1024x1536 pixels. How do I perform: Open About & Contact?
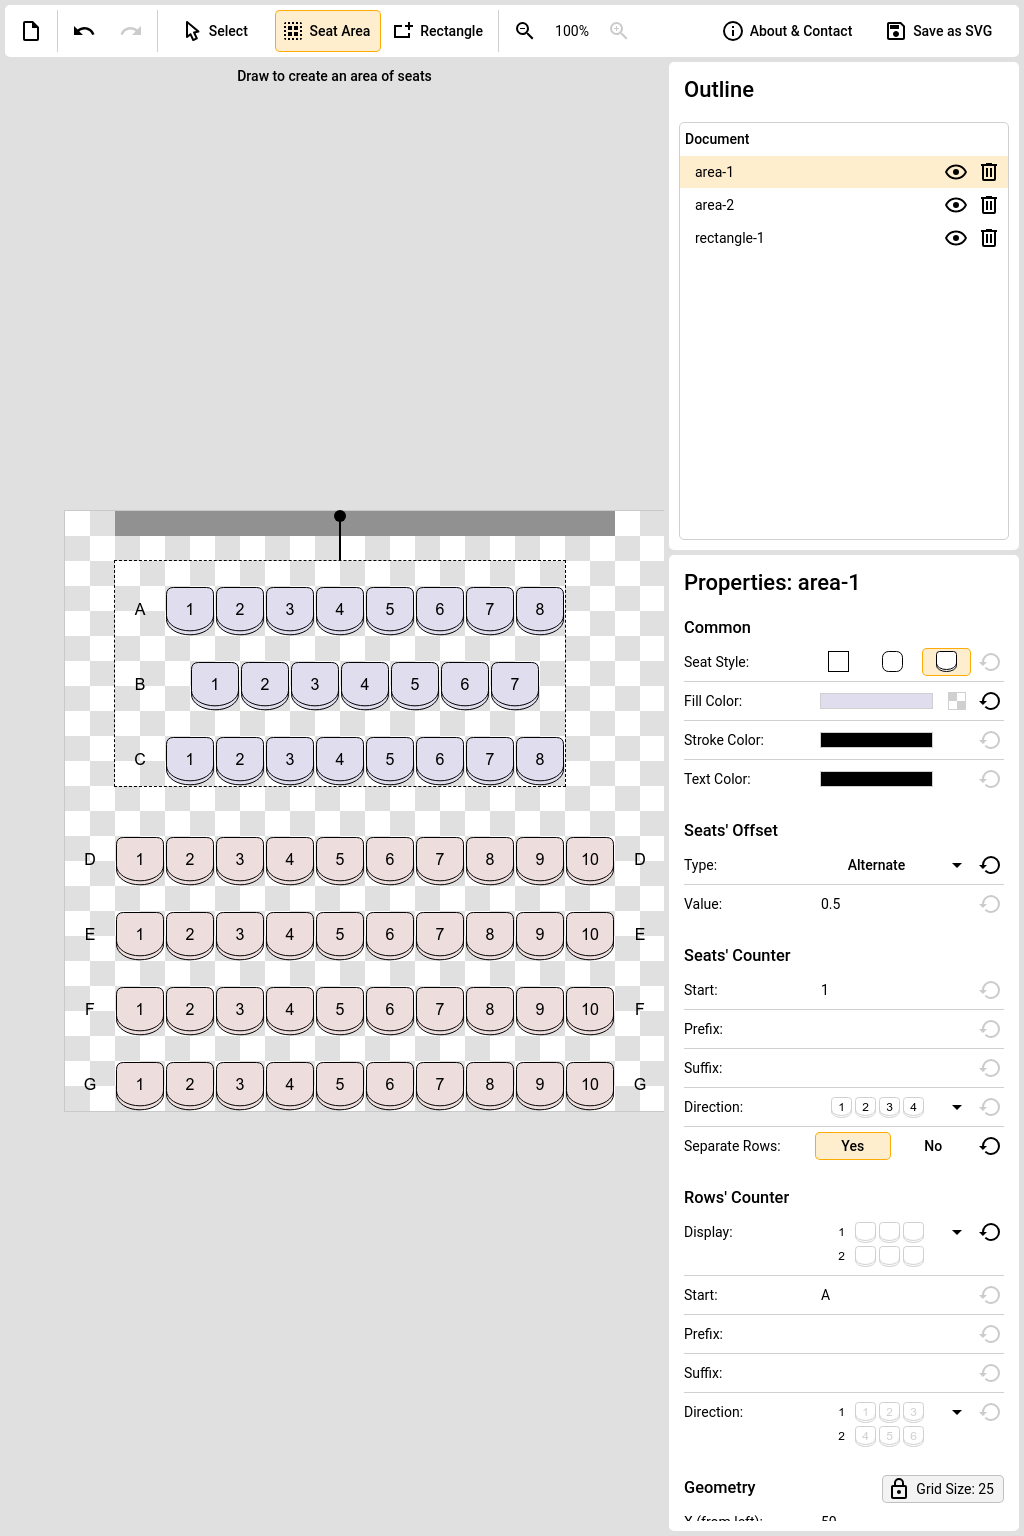click(787, 31)
